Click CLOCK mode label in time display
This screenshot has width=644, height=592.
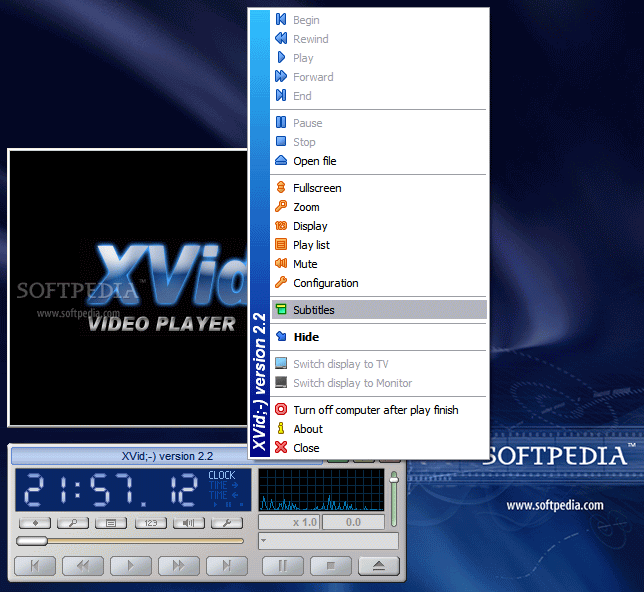222,475
